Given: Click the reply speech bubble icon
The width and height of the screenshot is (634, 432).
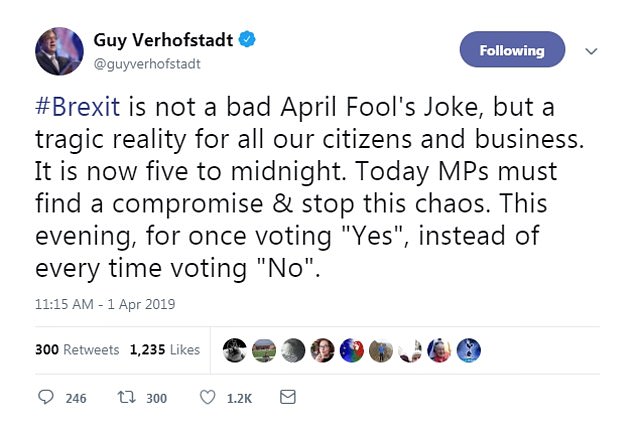Looking at the screenshot, I should (x=45, y=398).
